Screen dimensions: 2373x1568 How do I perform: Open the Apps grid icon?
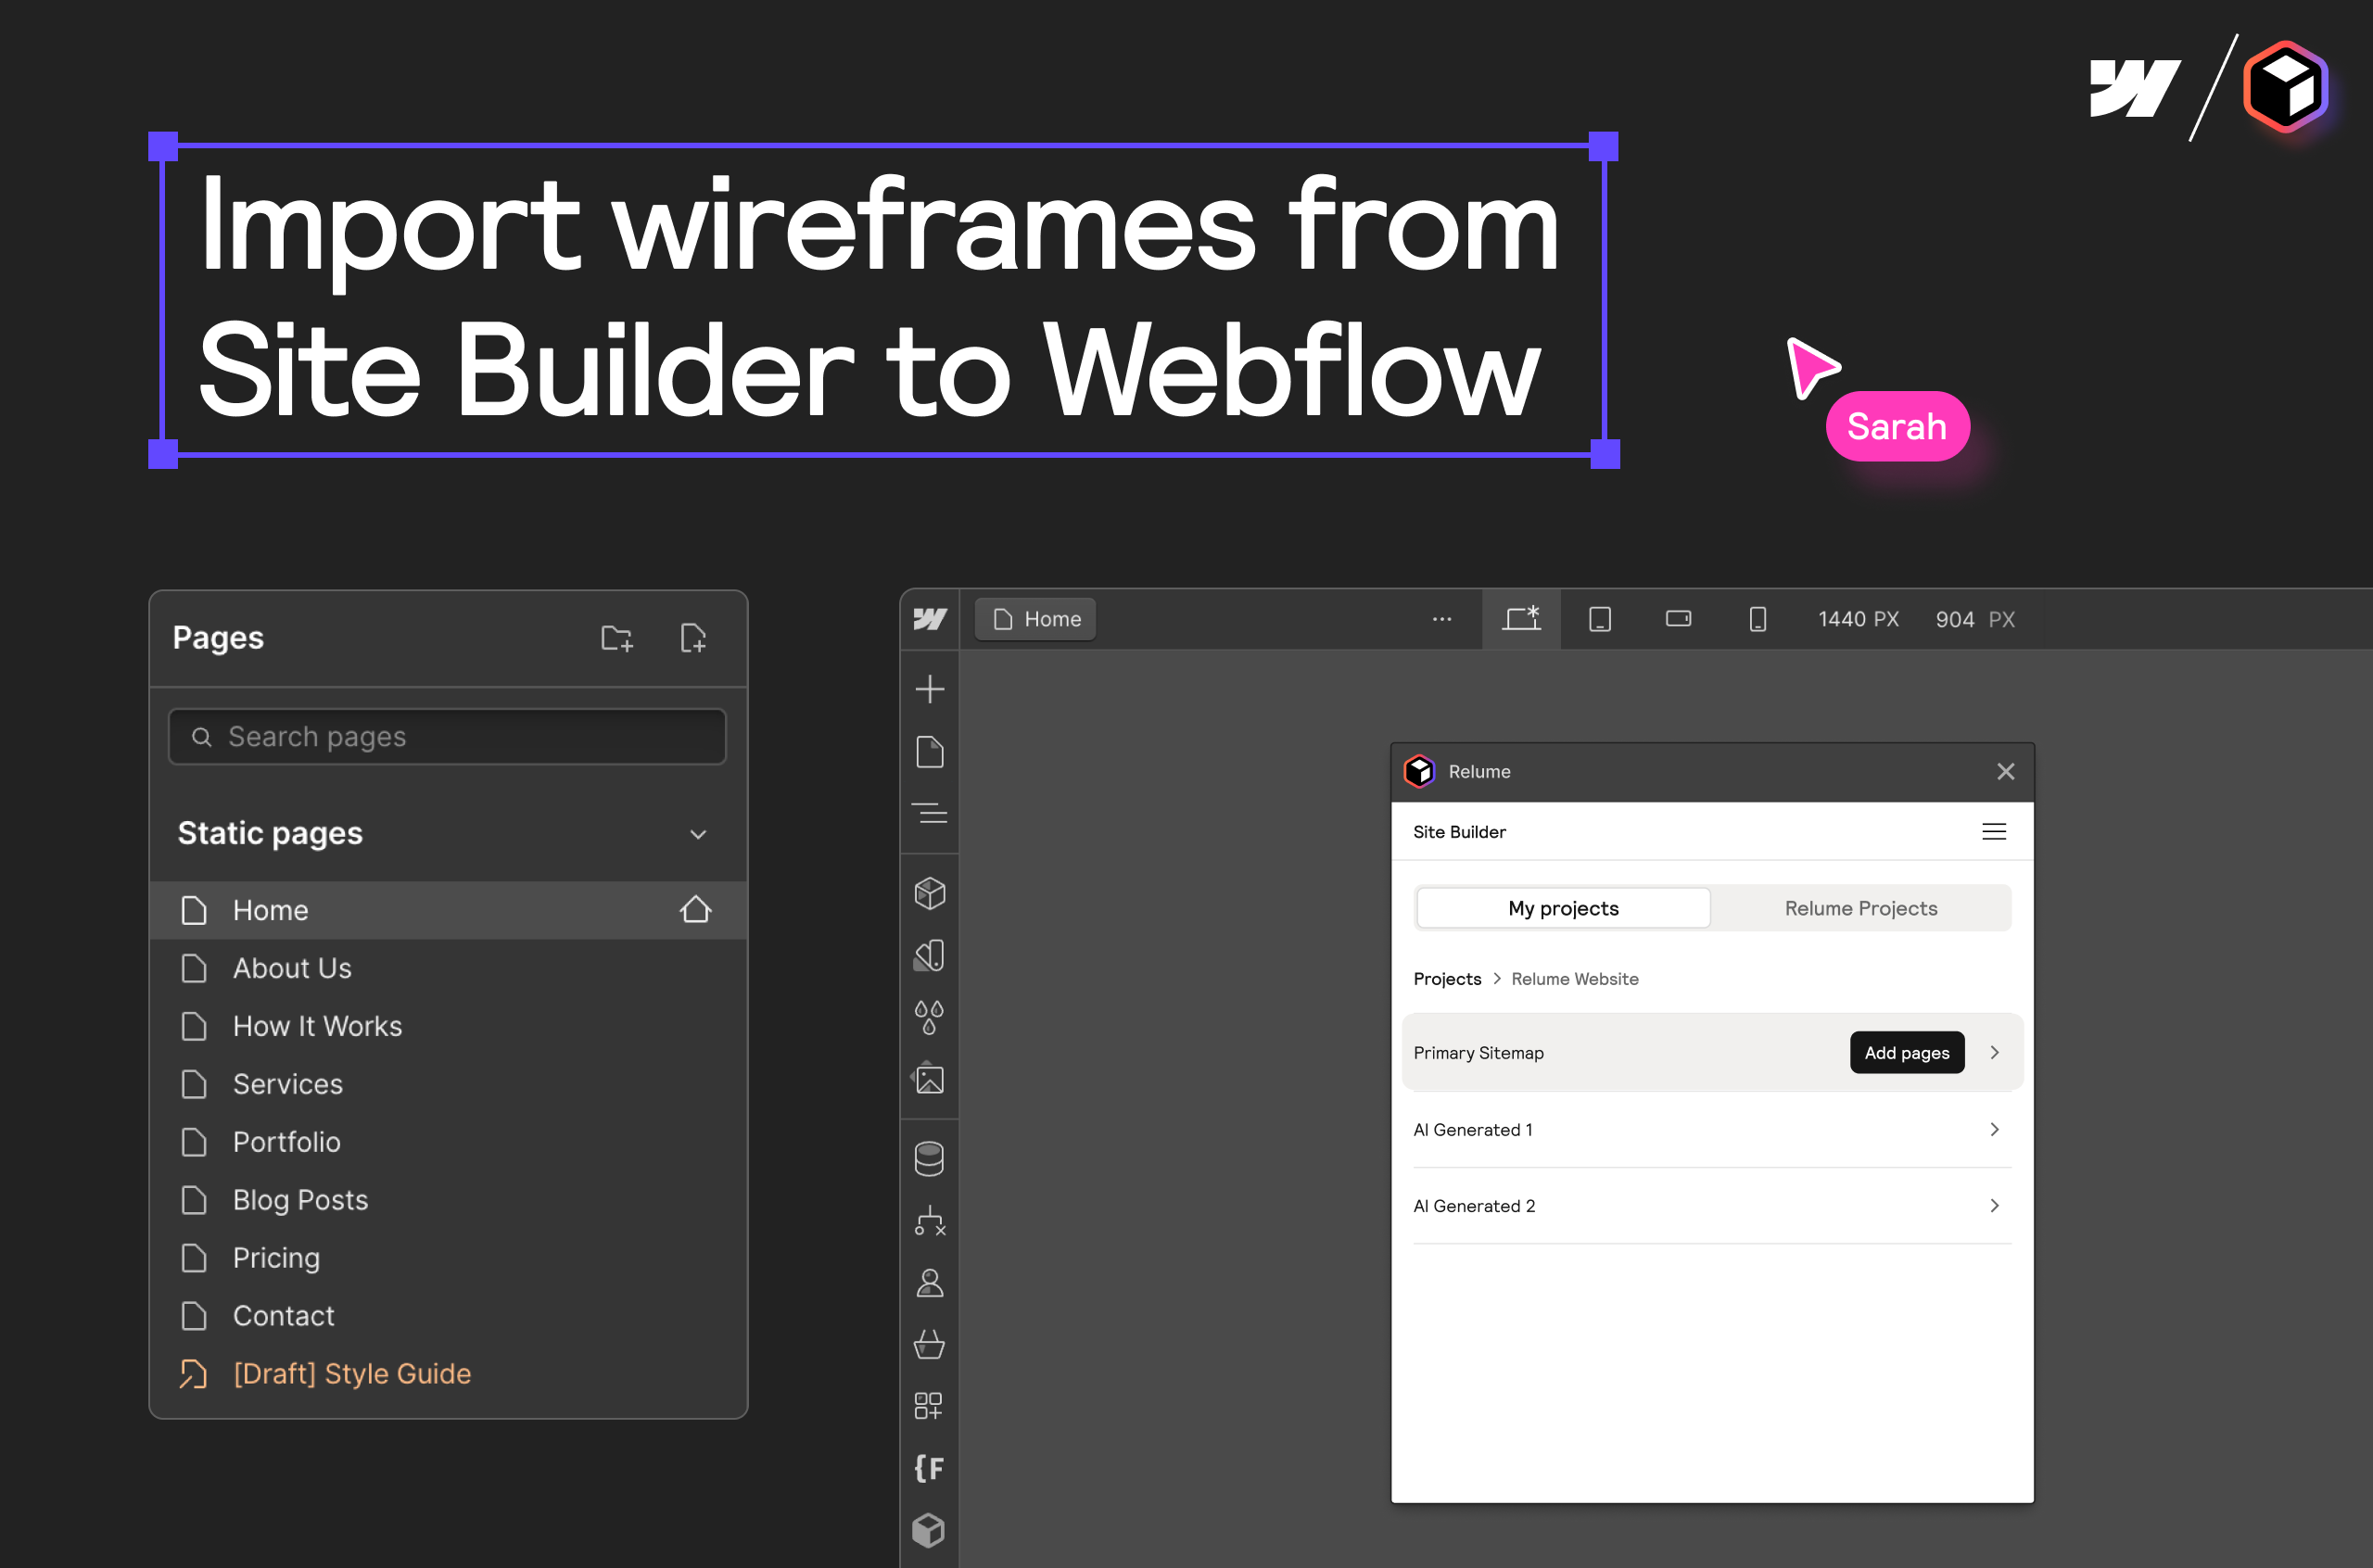(929, 1406)
